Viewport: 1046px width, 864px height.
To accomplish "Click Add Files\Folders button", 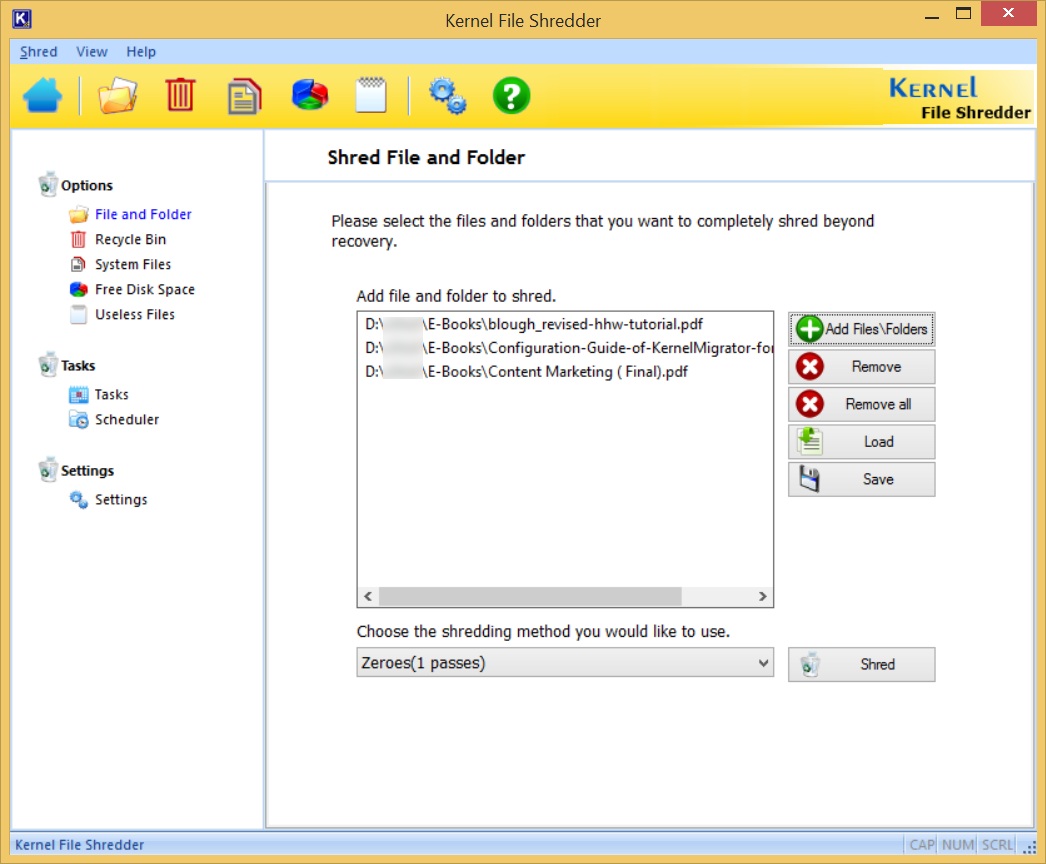I will [862, 329].
